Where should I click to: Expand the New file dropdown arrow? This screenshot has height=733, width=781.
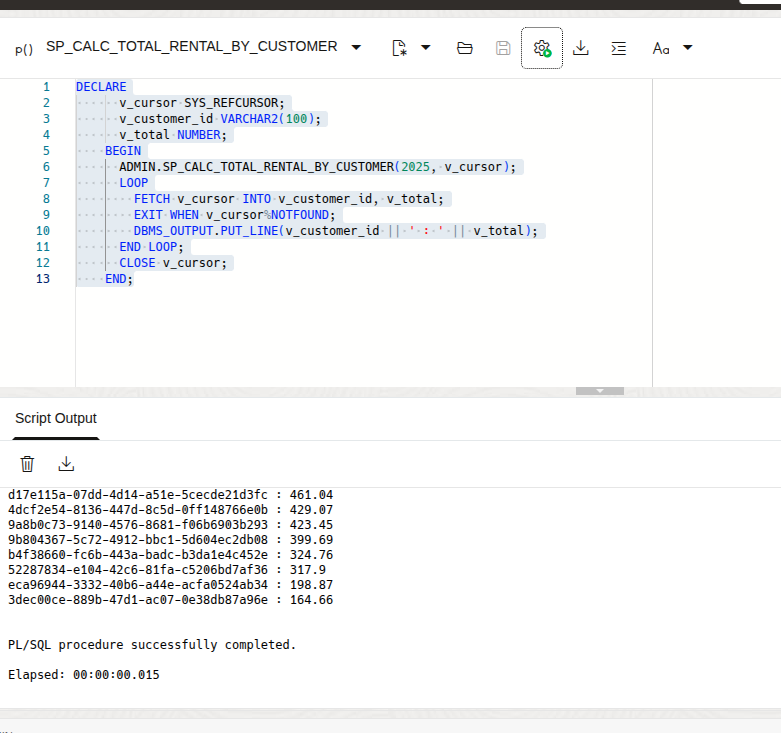pos(426,48)
